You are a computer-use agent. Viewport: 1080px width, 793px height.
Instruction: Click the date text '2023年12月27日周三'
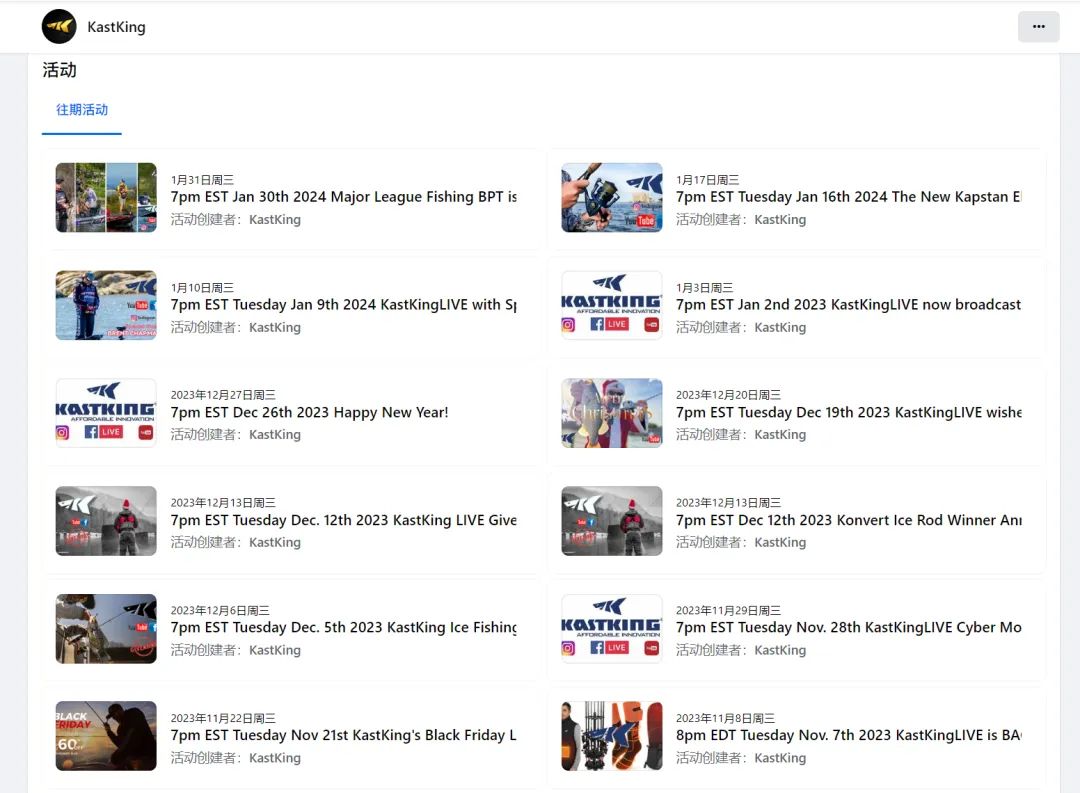pyautogui.click(x=223, y=395)
